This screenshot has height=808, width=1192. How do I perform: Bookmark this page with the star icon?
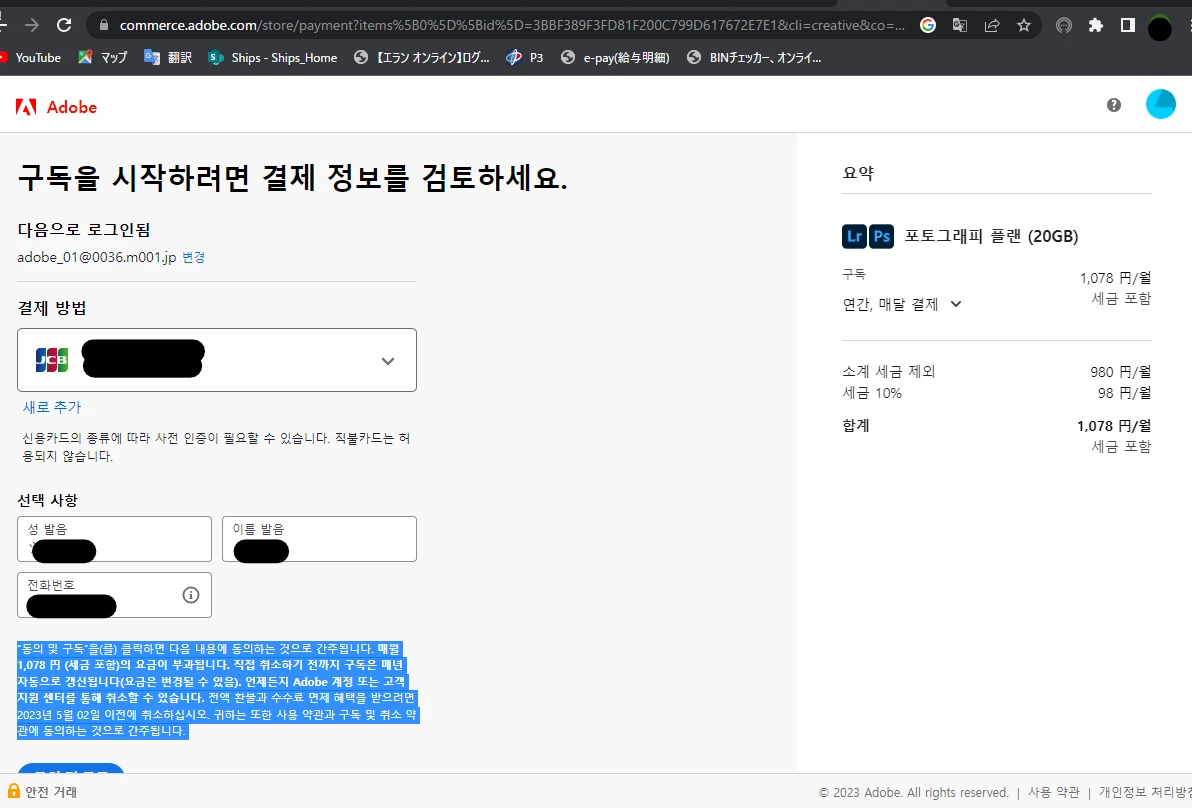1024,25
